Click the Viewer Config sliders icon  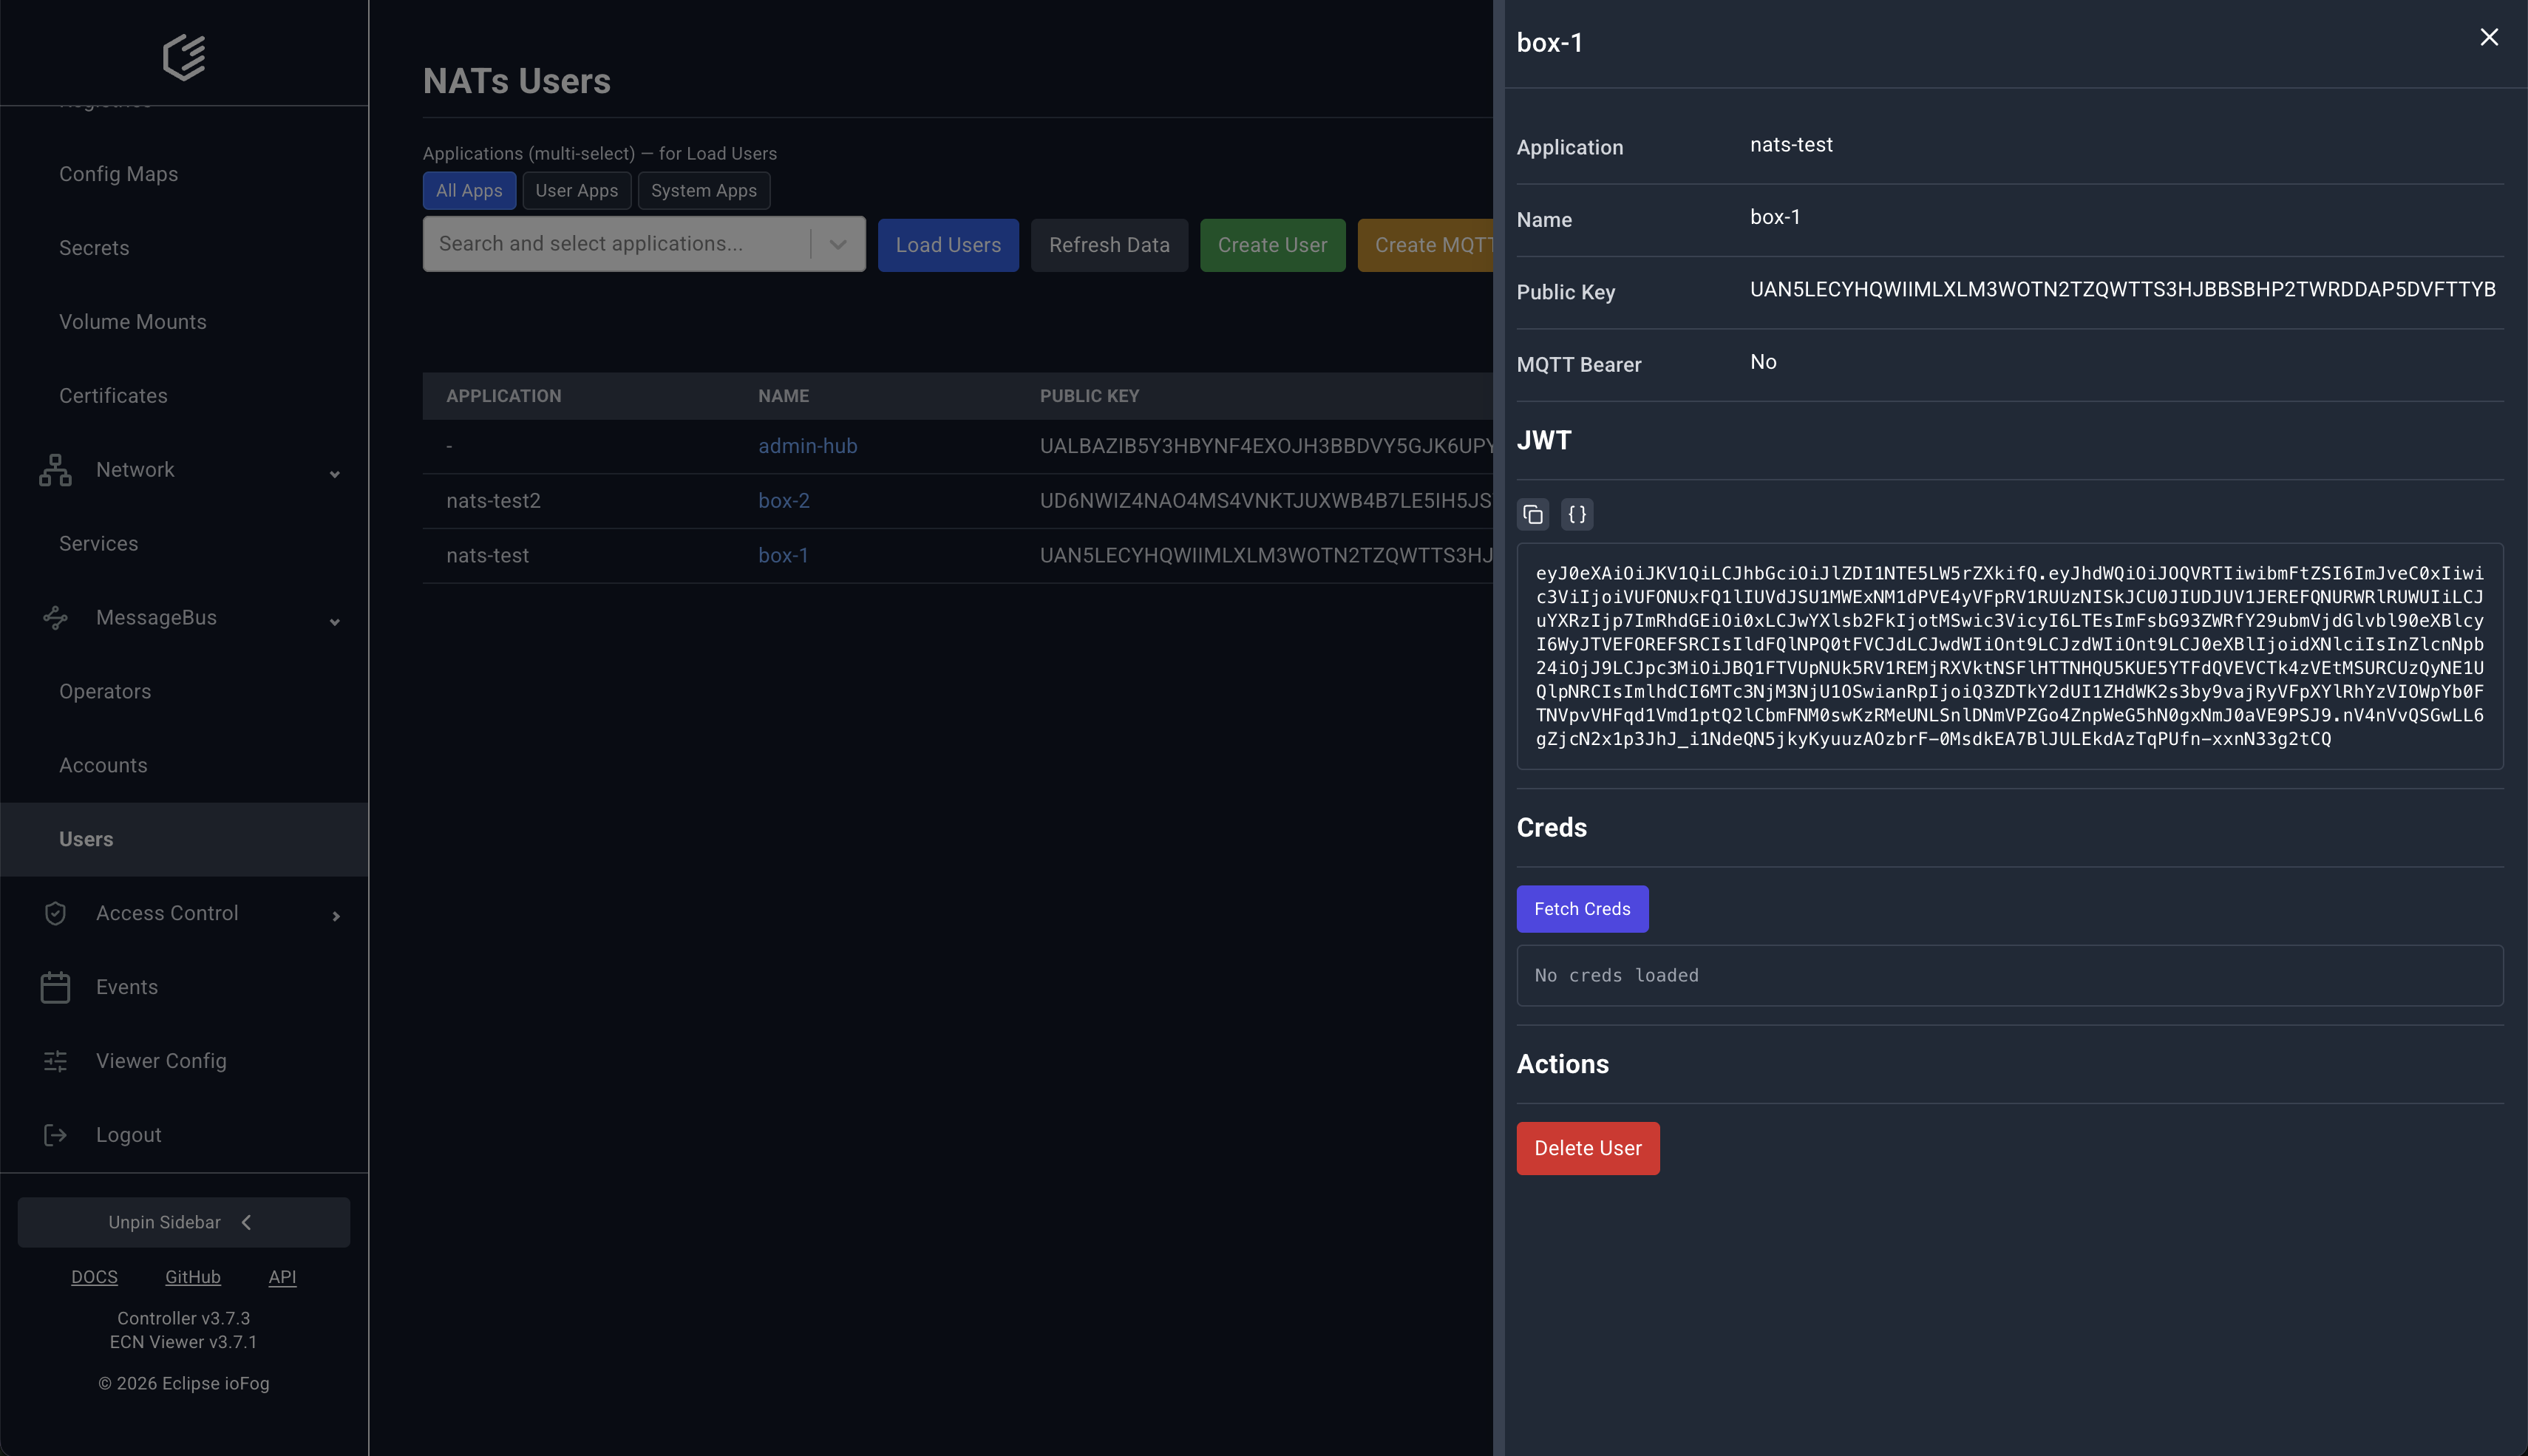click(54, 1061)
